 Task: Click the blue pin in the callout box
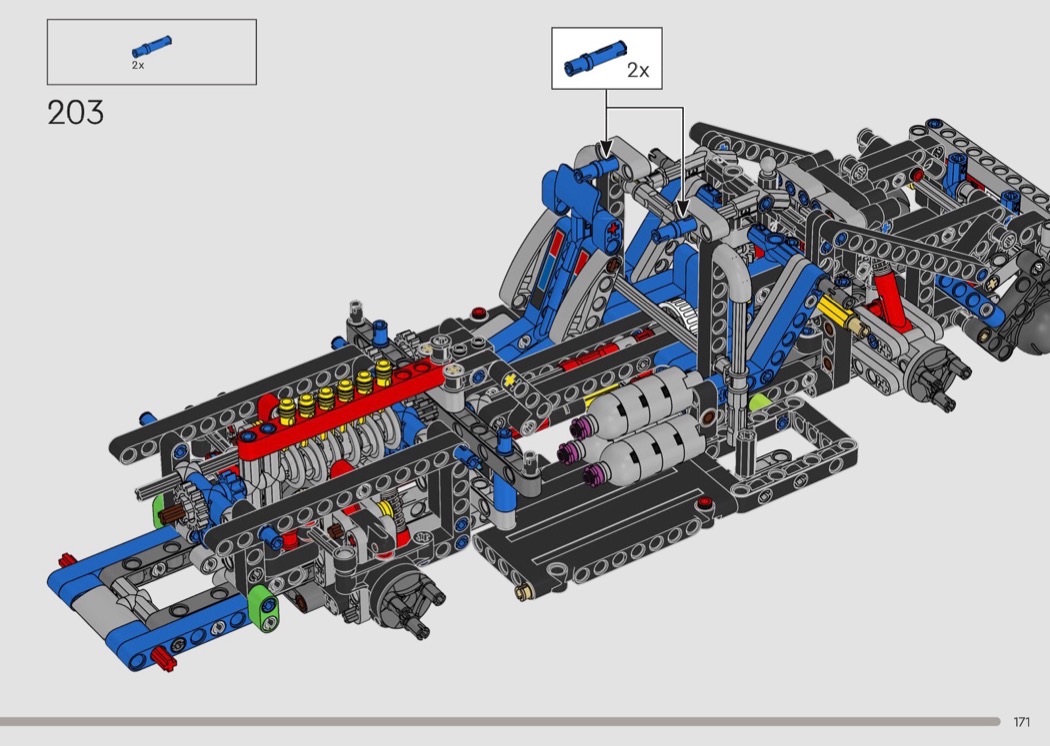[594, 59]
